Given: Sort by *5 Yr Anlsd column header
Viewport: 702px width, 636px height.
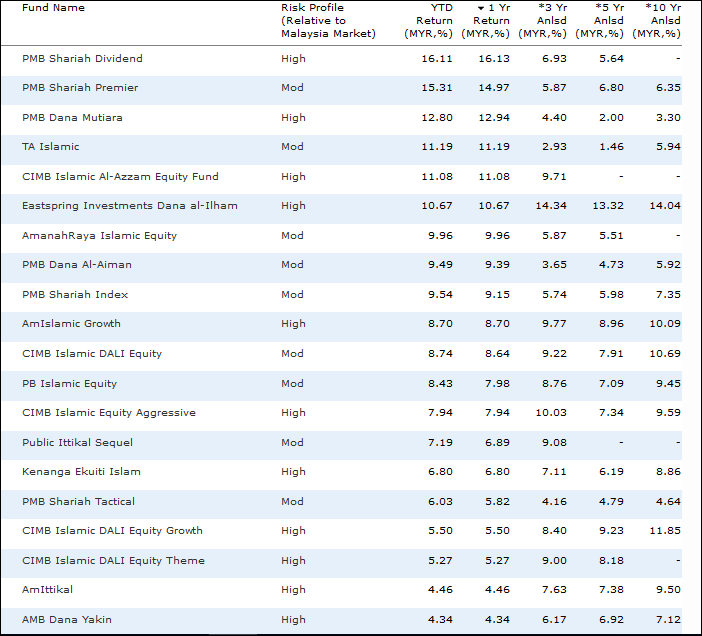Looking at the screenshot, I should point(599,21).
